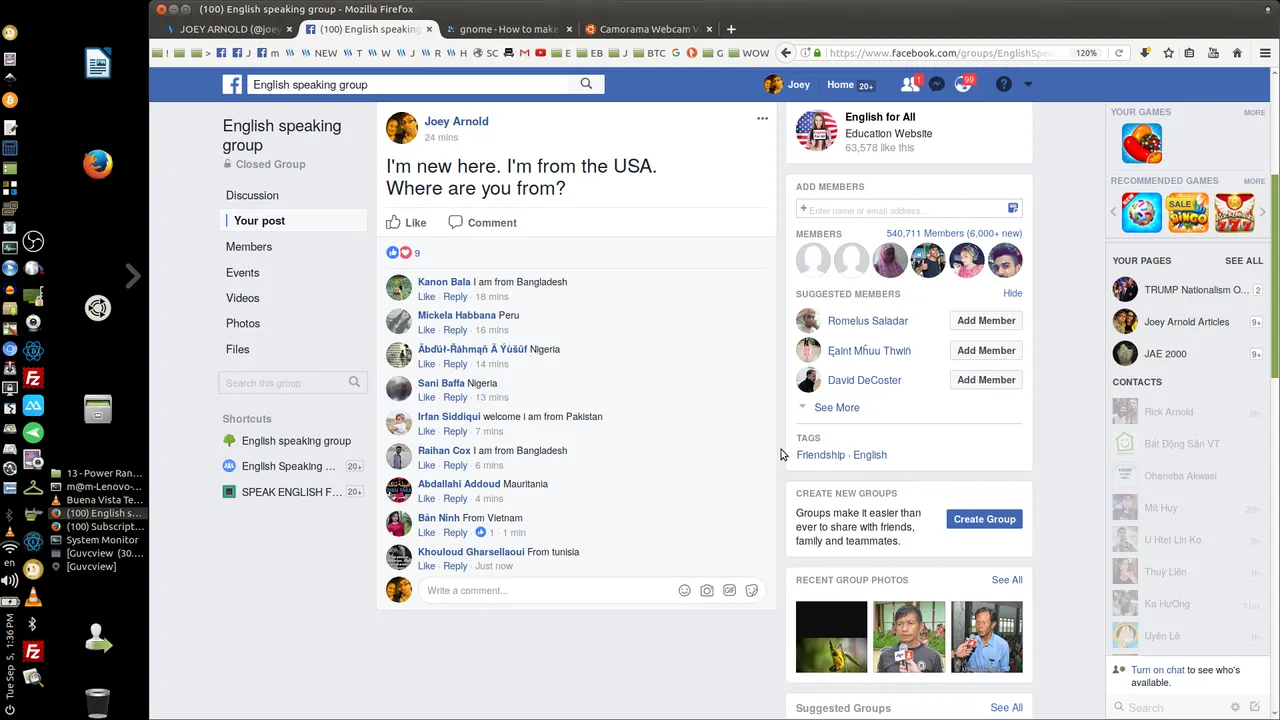The image size is (1280, 720).
Task: Open Khouloud Gharsellaoui's profile name
Action: click(x=471, y=552)
